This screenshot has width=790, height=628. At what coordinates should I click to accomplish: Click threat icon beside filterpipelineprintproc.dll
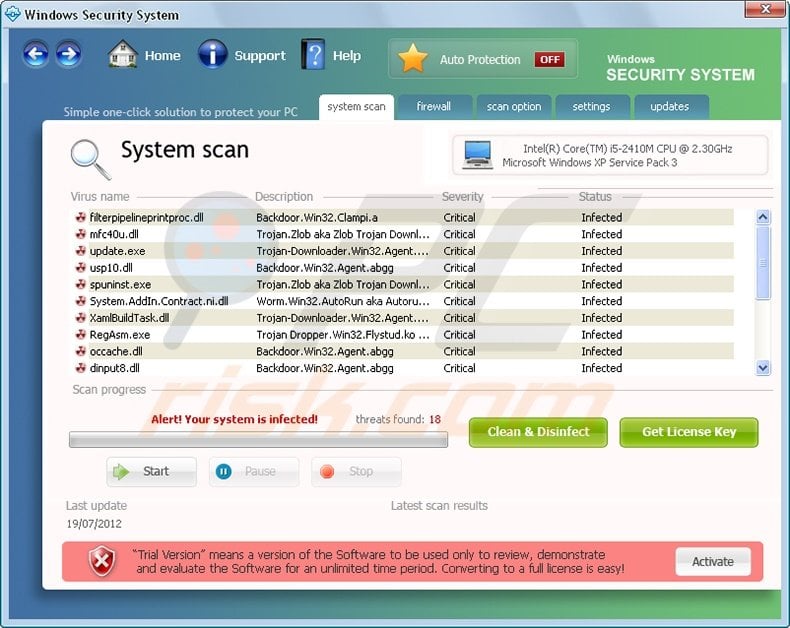coord(80,217)
